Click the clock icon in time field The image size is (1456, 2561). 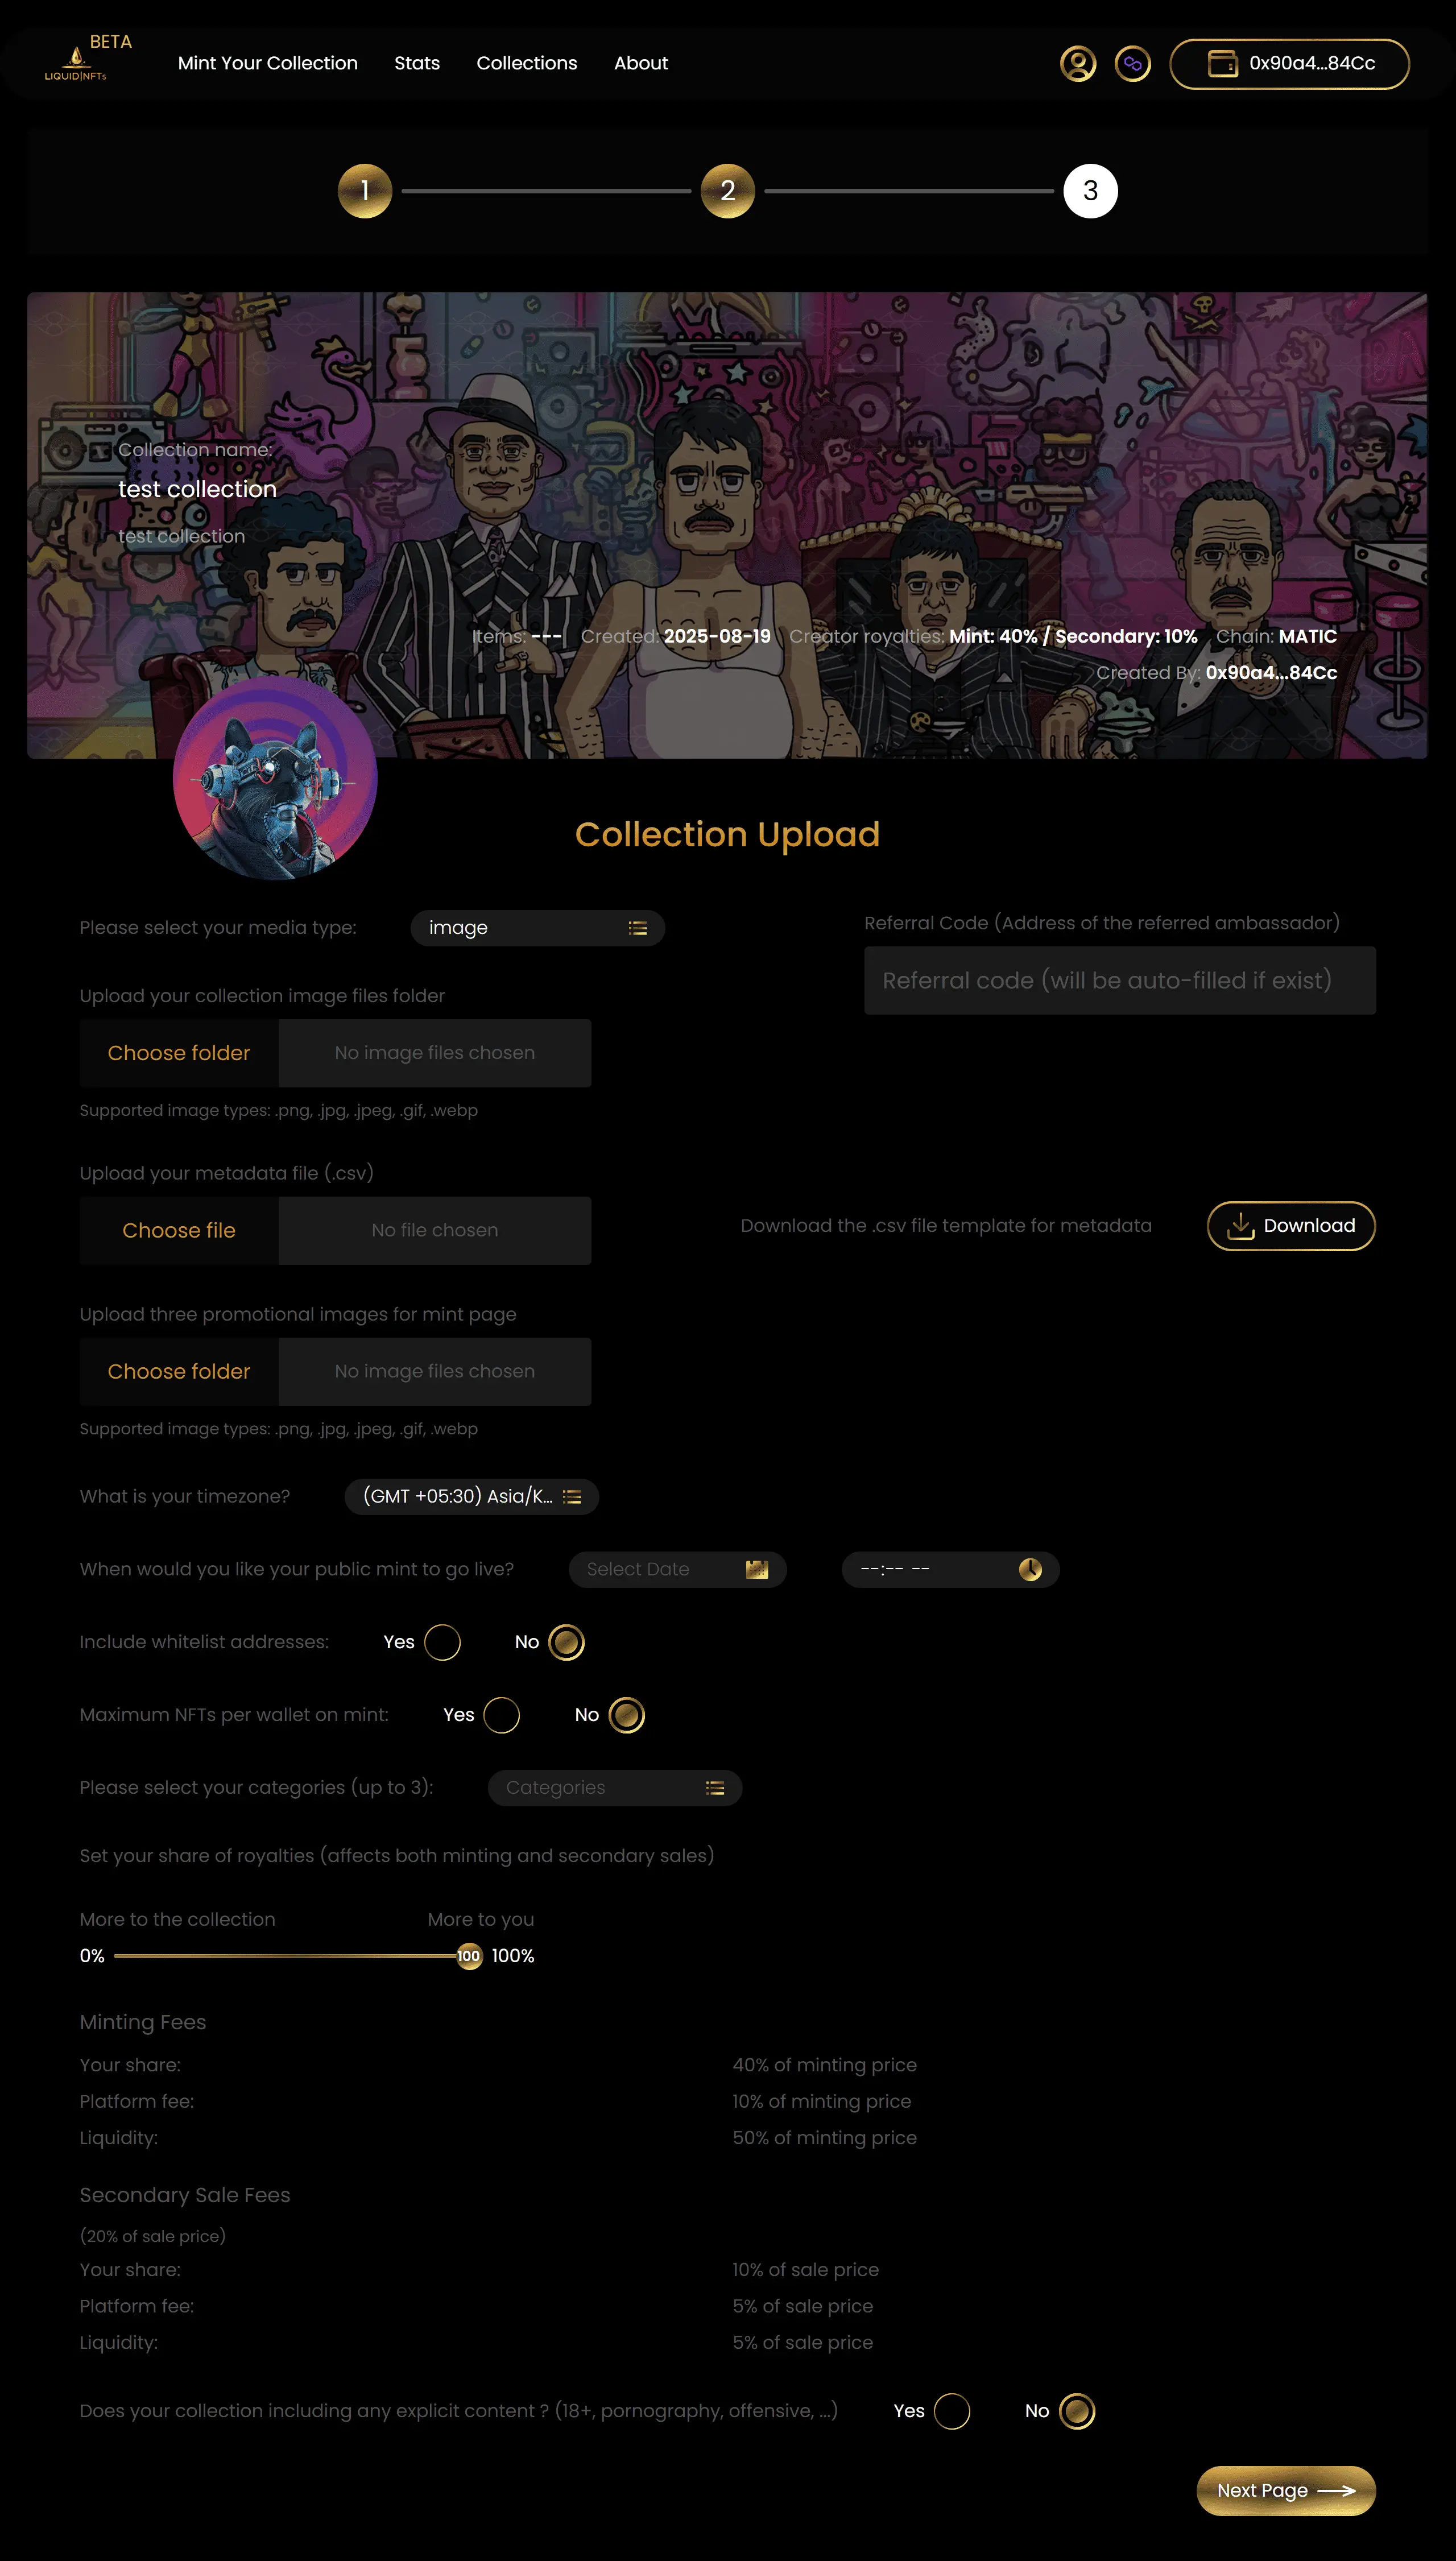click(x=1030, y=1569)
